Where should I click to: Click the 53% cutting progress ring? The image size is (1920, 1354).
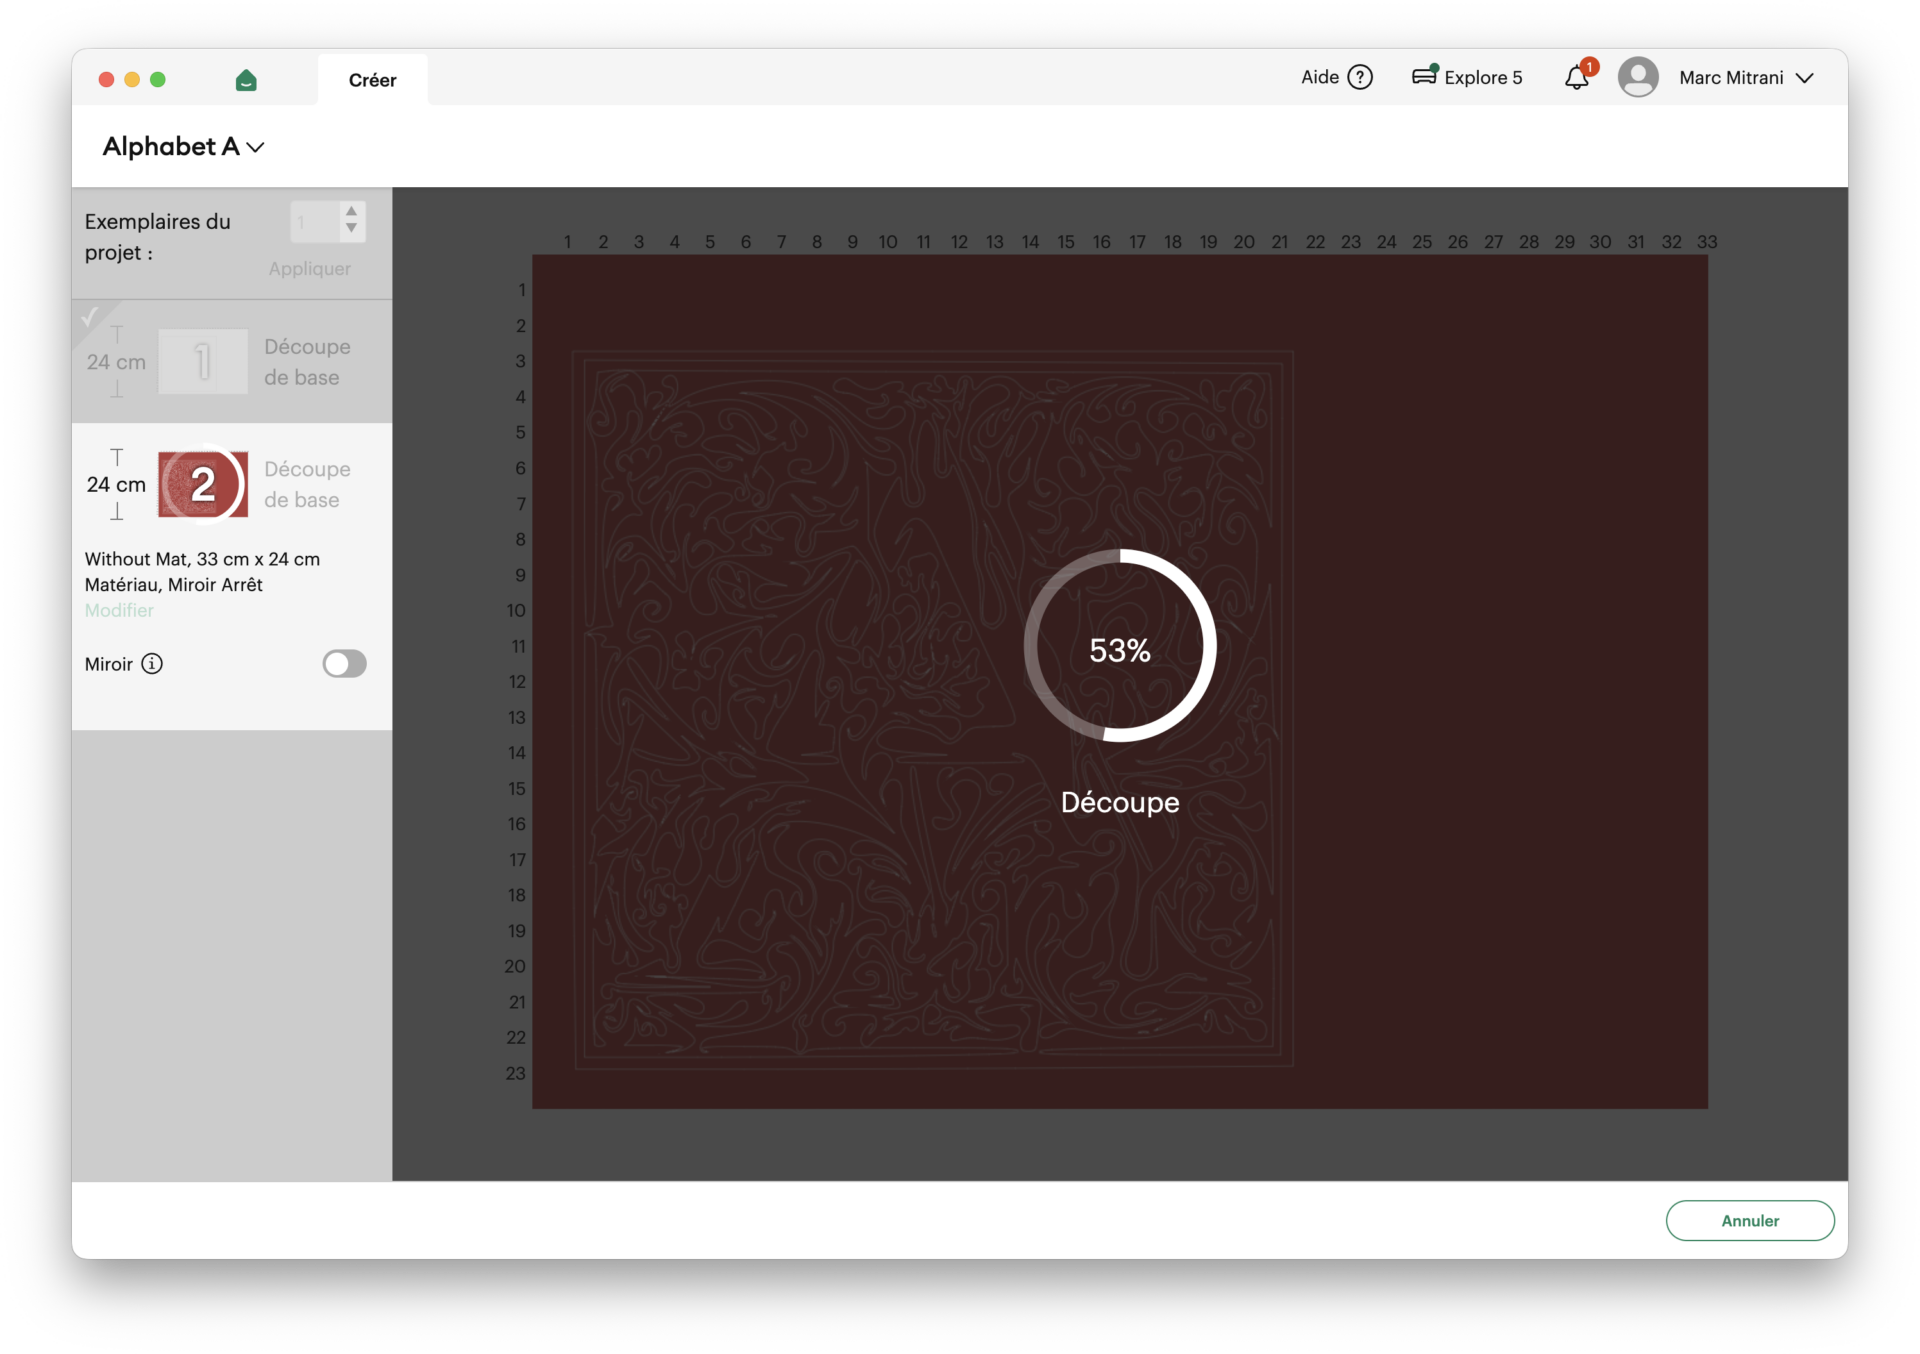coord(1119,646)
